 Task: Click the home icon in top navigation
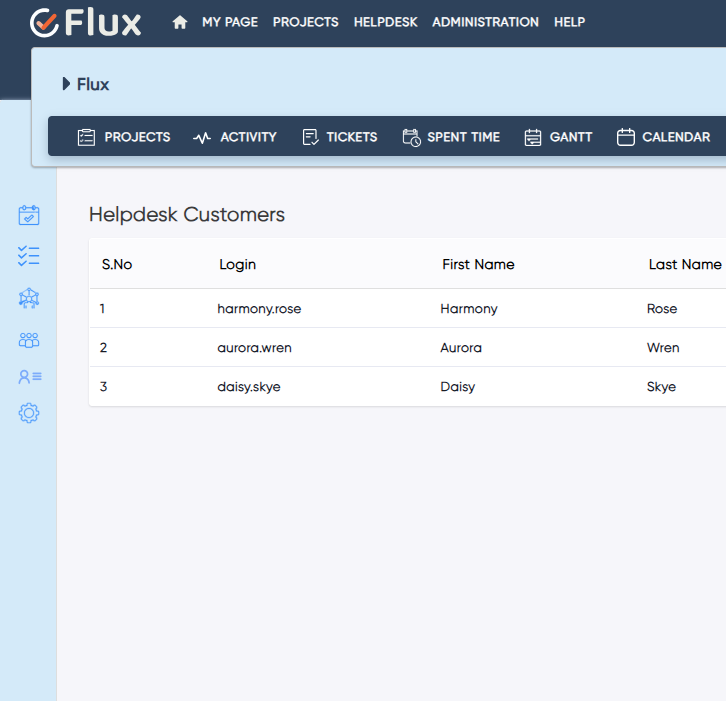point(180,22)
